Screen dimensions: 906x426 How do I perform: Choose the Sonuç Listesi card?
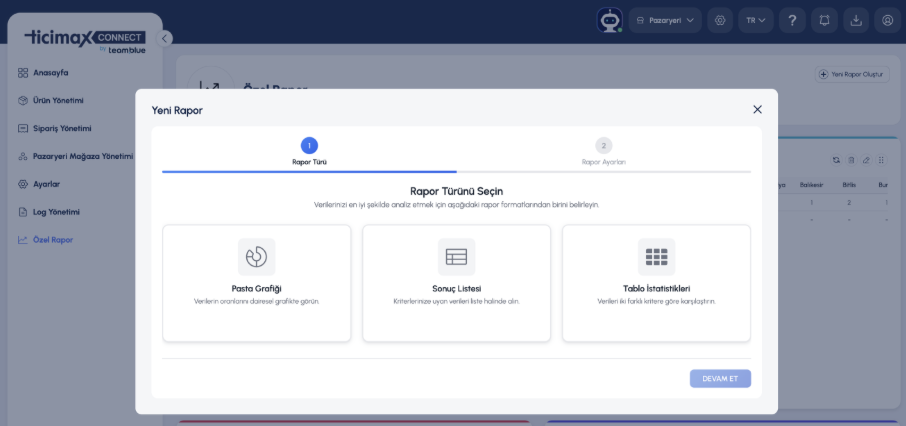(x=456, y=283)
